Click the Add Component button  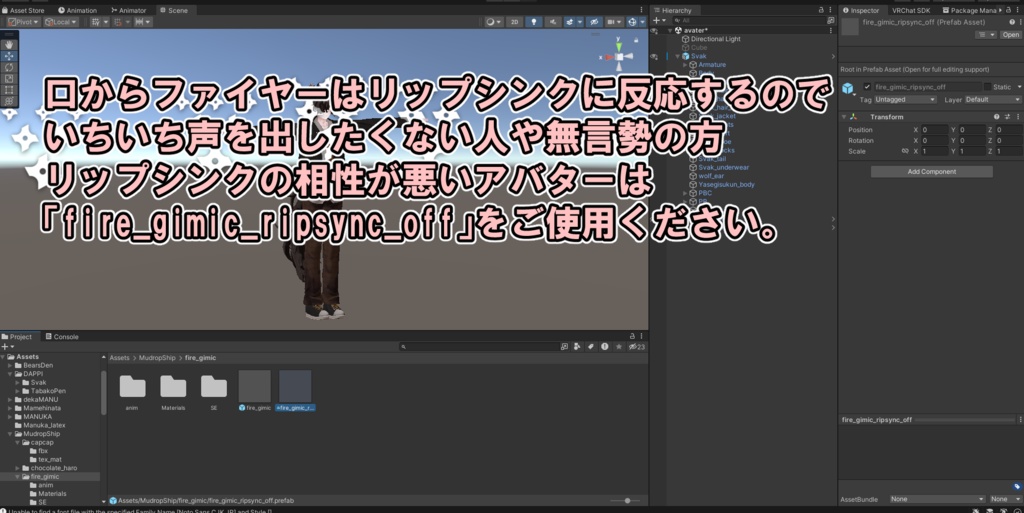[931, 172]
